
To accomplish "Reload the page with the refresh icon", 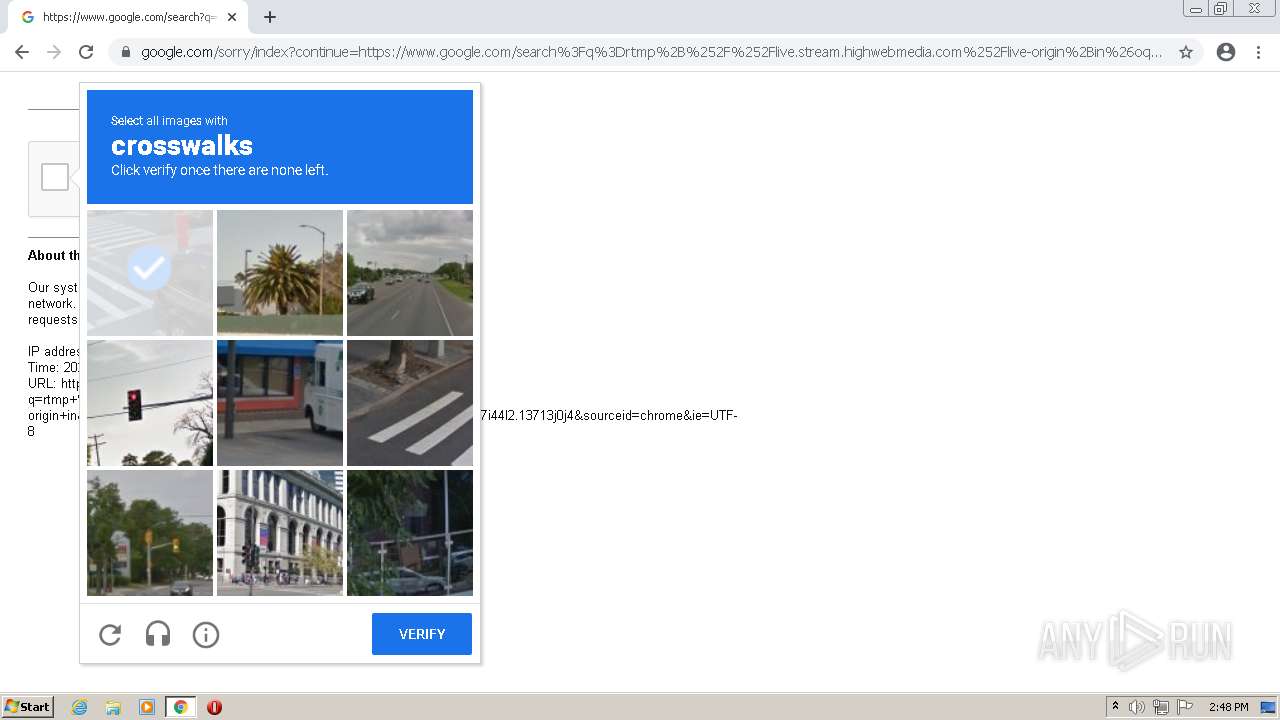I will pos(86,52).
